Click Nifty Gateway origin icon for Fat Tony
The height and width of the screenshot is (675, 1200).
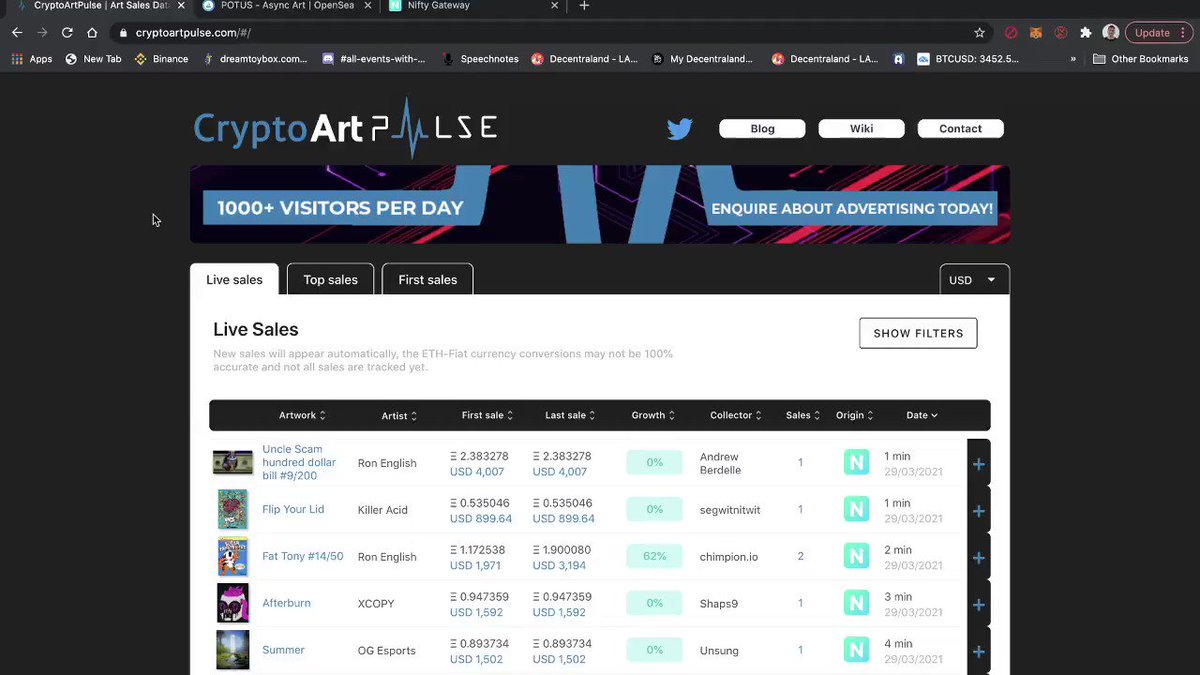tap(856, 557)
